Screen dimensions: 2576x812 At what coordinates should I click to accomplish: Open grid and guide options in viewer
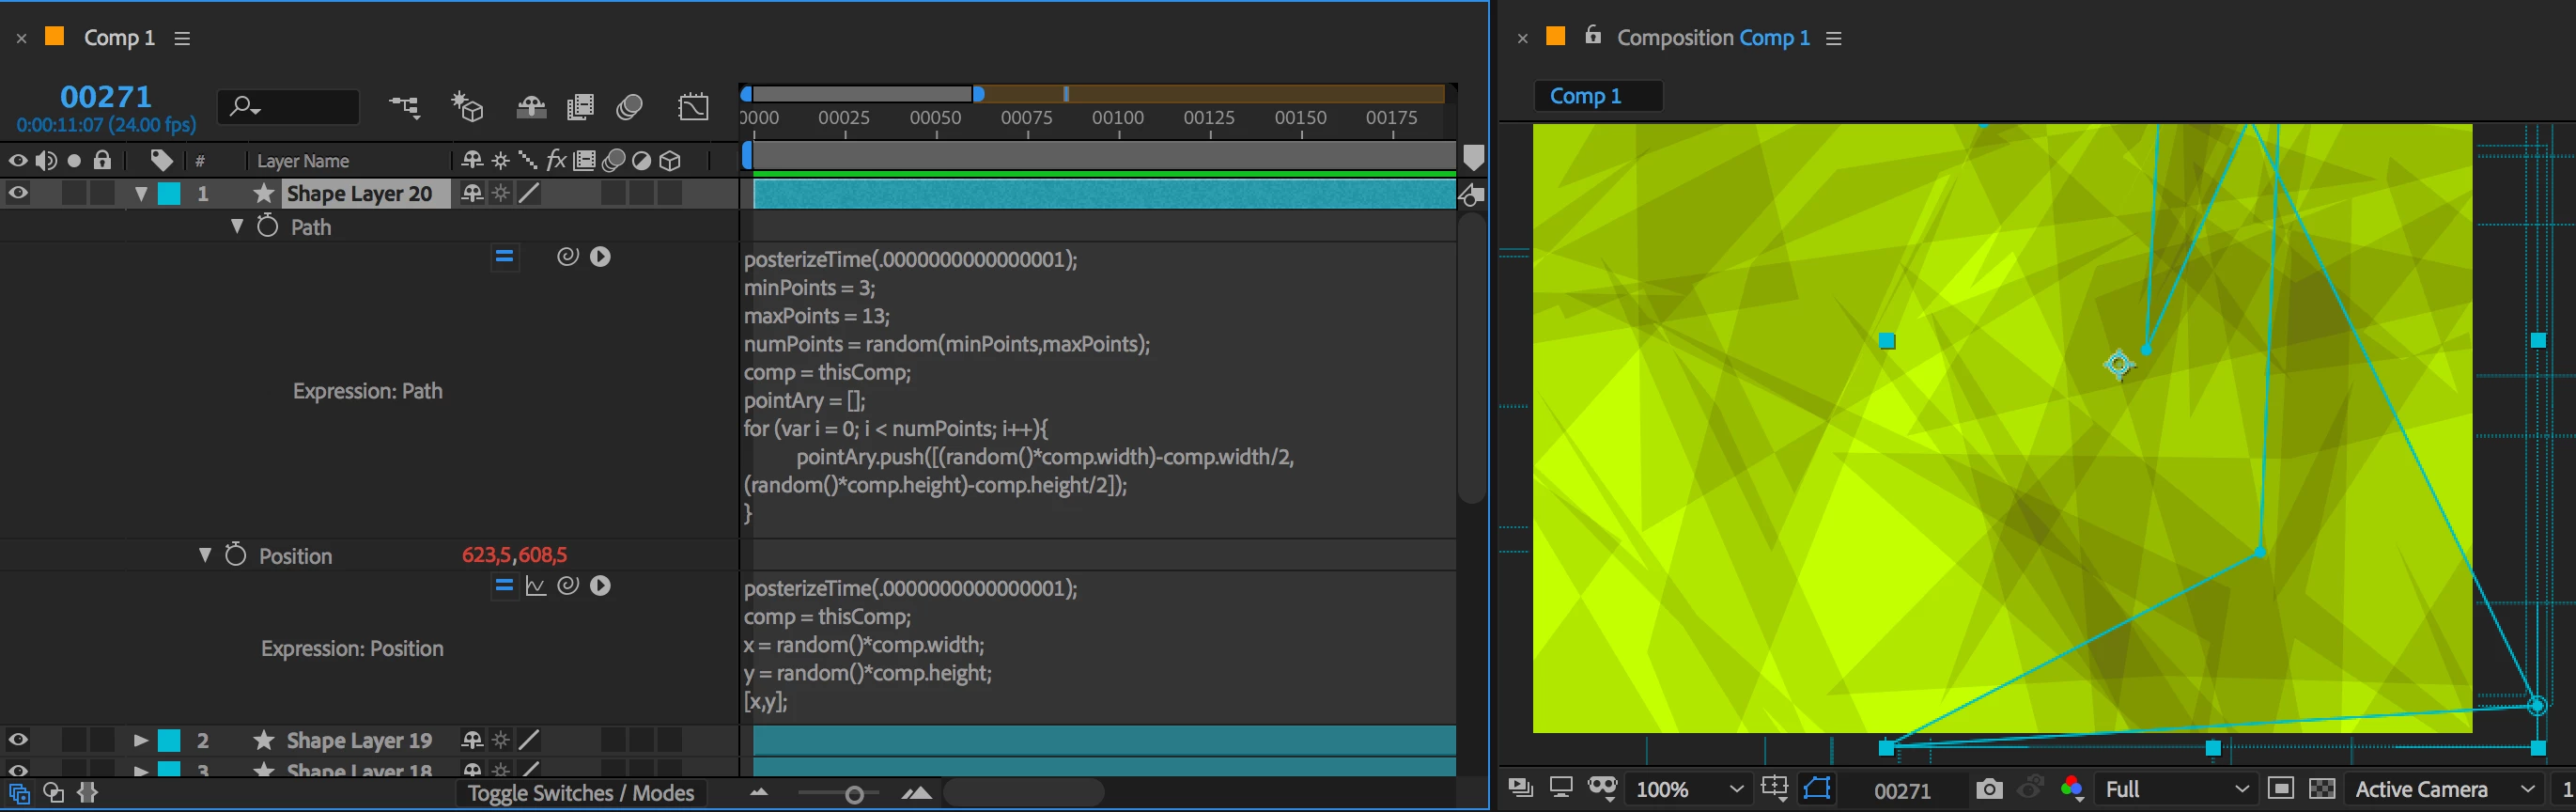pos(1775,789)
